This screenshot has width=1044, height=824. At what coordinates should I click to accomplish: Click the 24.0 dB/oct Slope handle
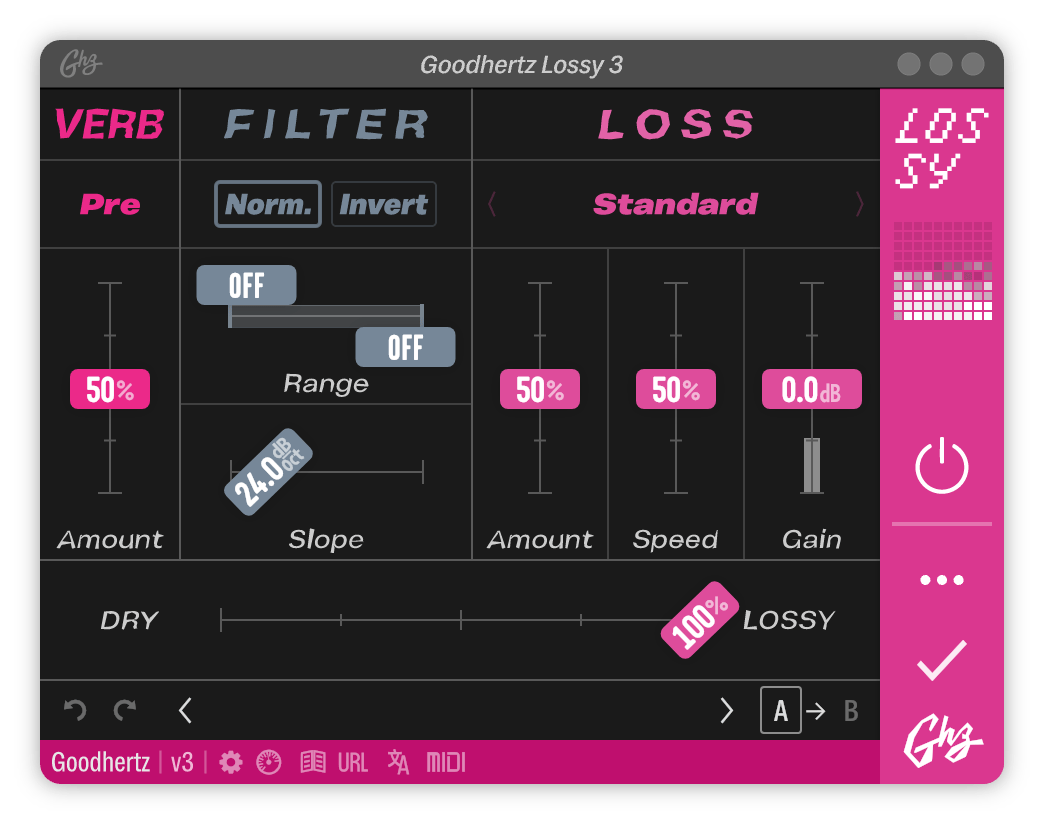tap(269, 472)
